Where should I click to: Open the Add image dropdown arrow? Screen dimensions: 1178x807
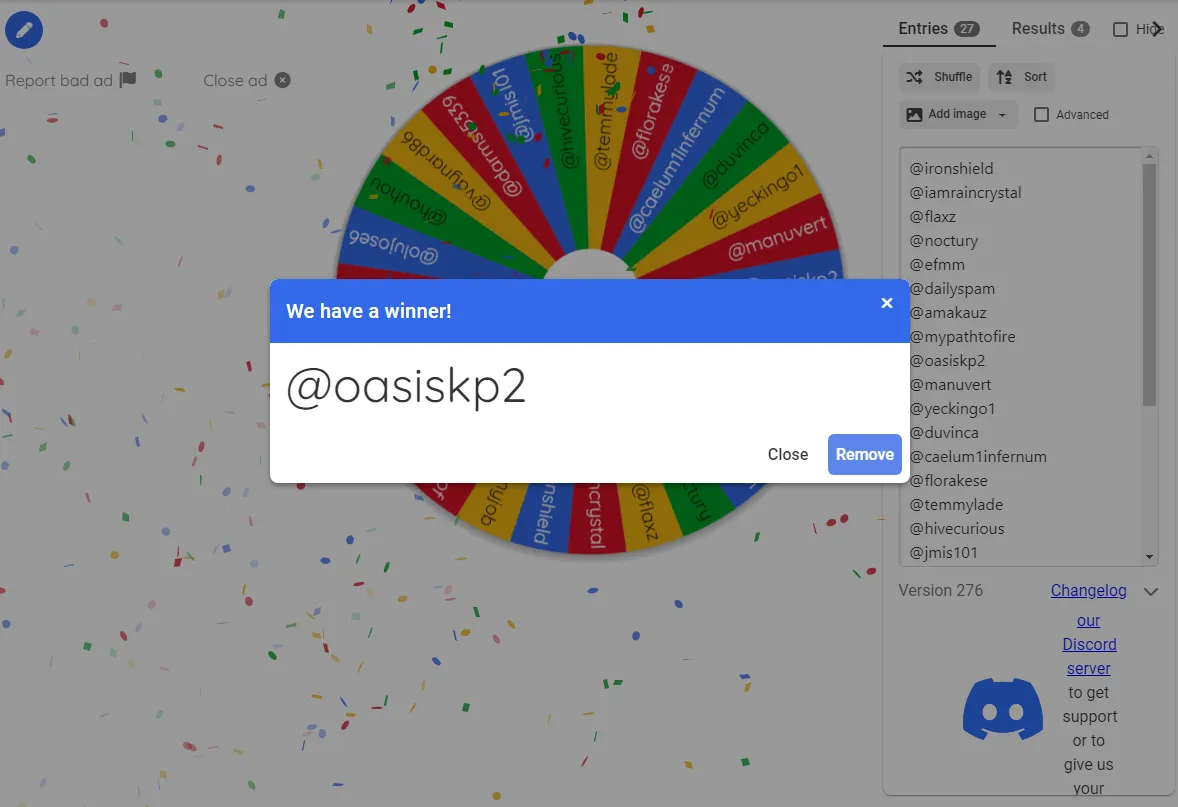pos(1002,115)
